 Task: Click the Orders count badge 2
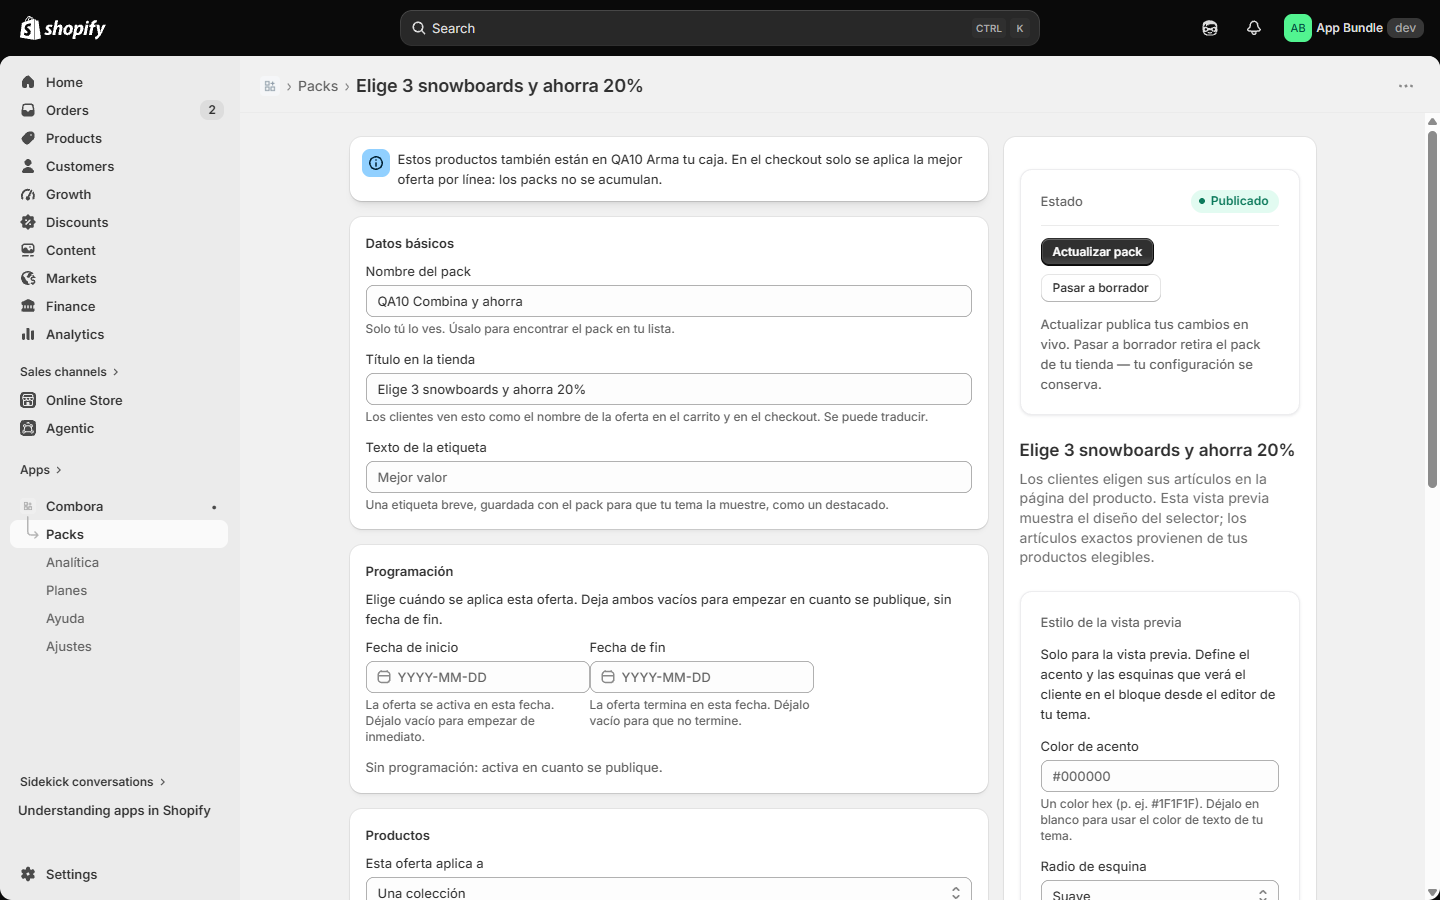point(211,110)
